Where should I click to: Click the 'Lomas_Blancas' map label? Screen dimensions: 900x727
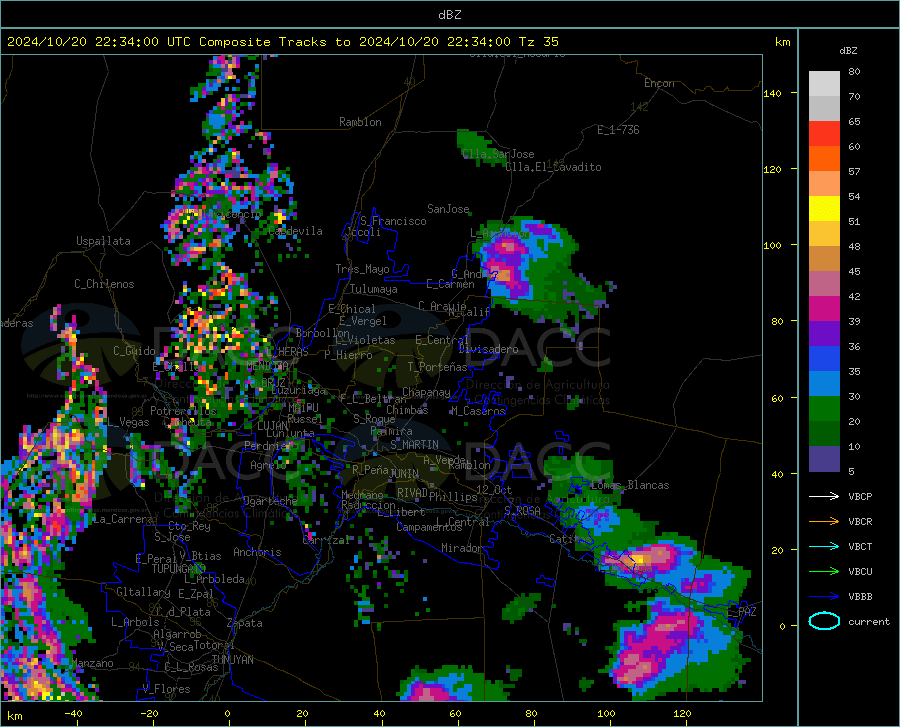(x=630, y=485)
